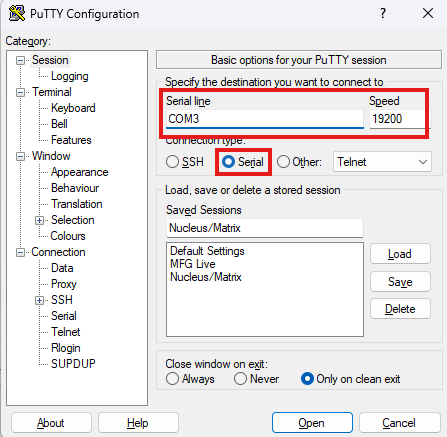Set close window on exit to Never
This screenshot has width=447, height=437.
point(240,379)
